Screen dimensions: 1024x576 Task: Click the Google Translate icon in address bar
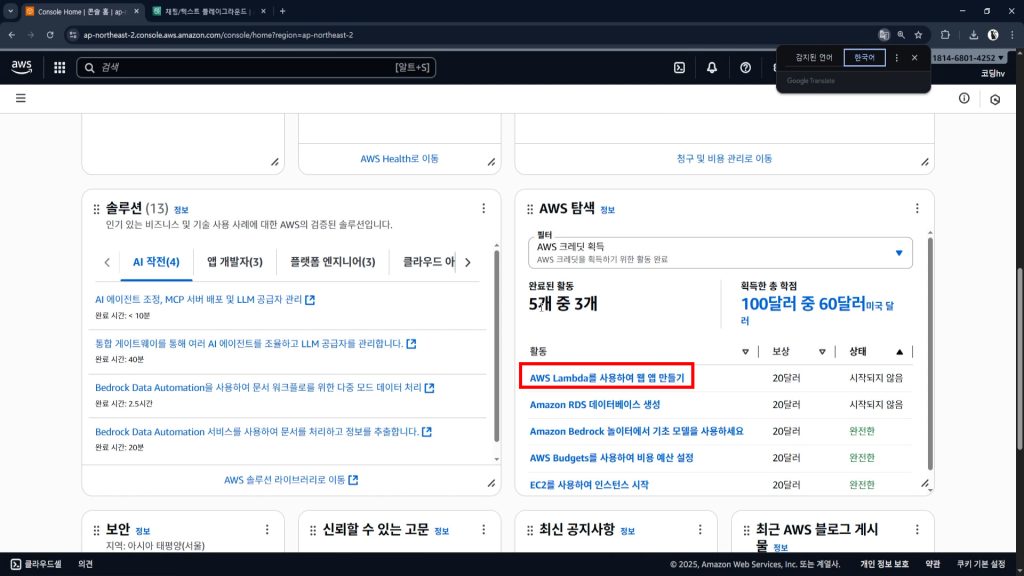pos(884,35)
